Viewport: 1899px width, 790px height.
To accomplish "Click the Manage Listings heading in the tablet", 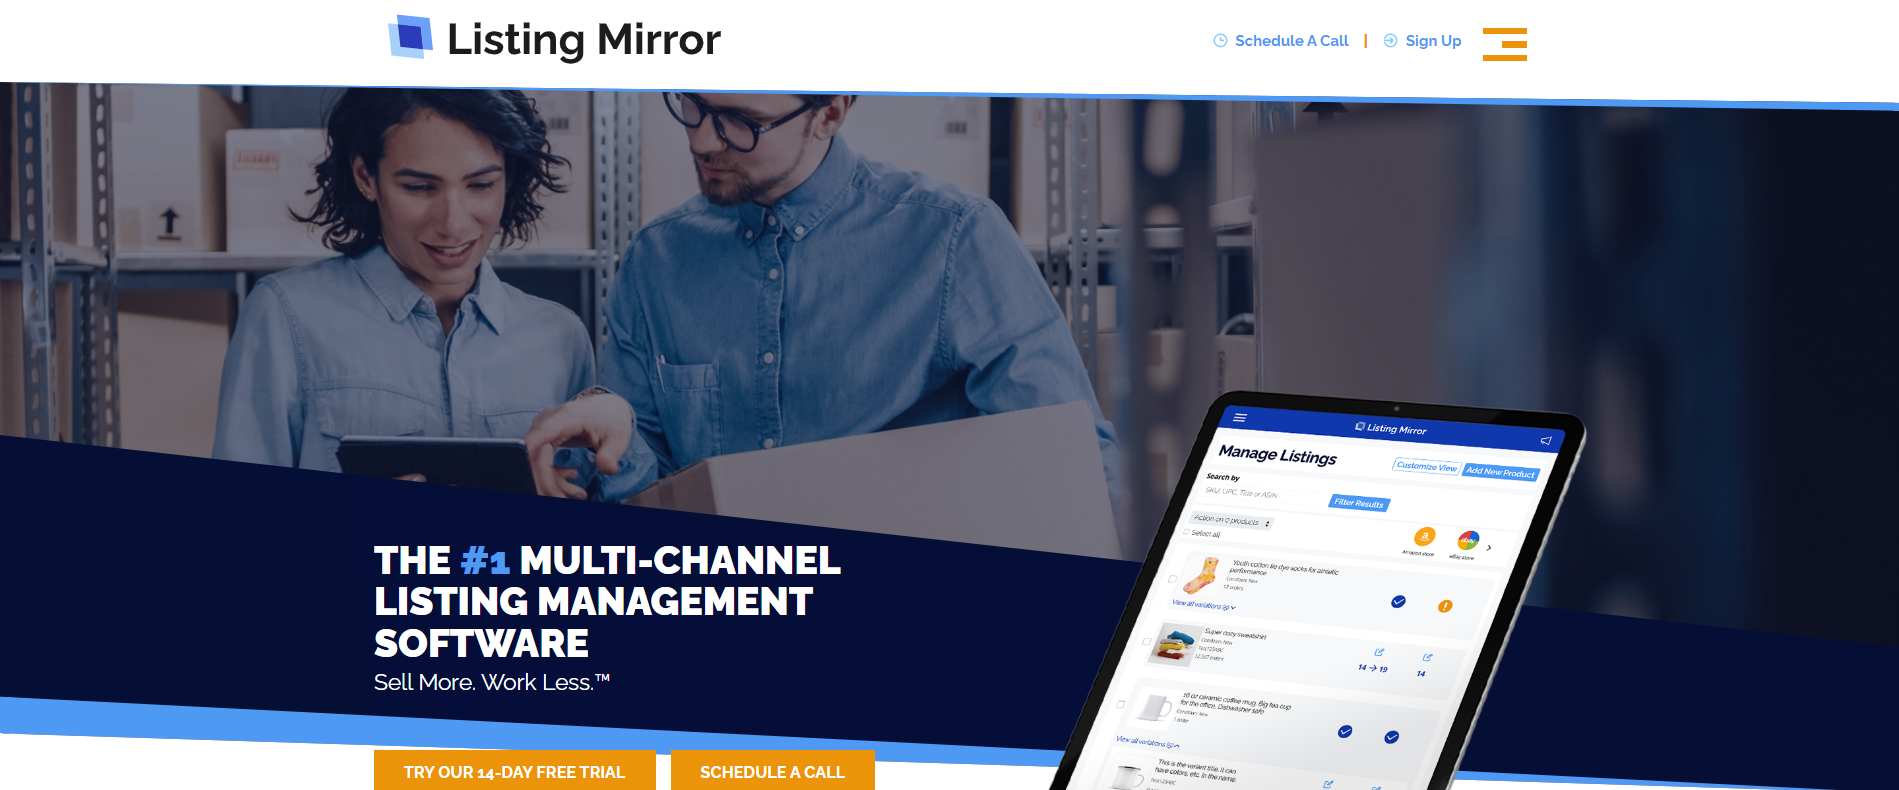I will 1278,455.
